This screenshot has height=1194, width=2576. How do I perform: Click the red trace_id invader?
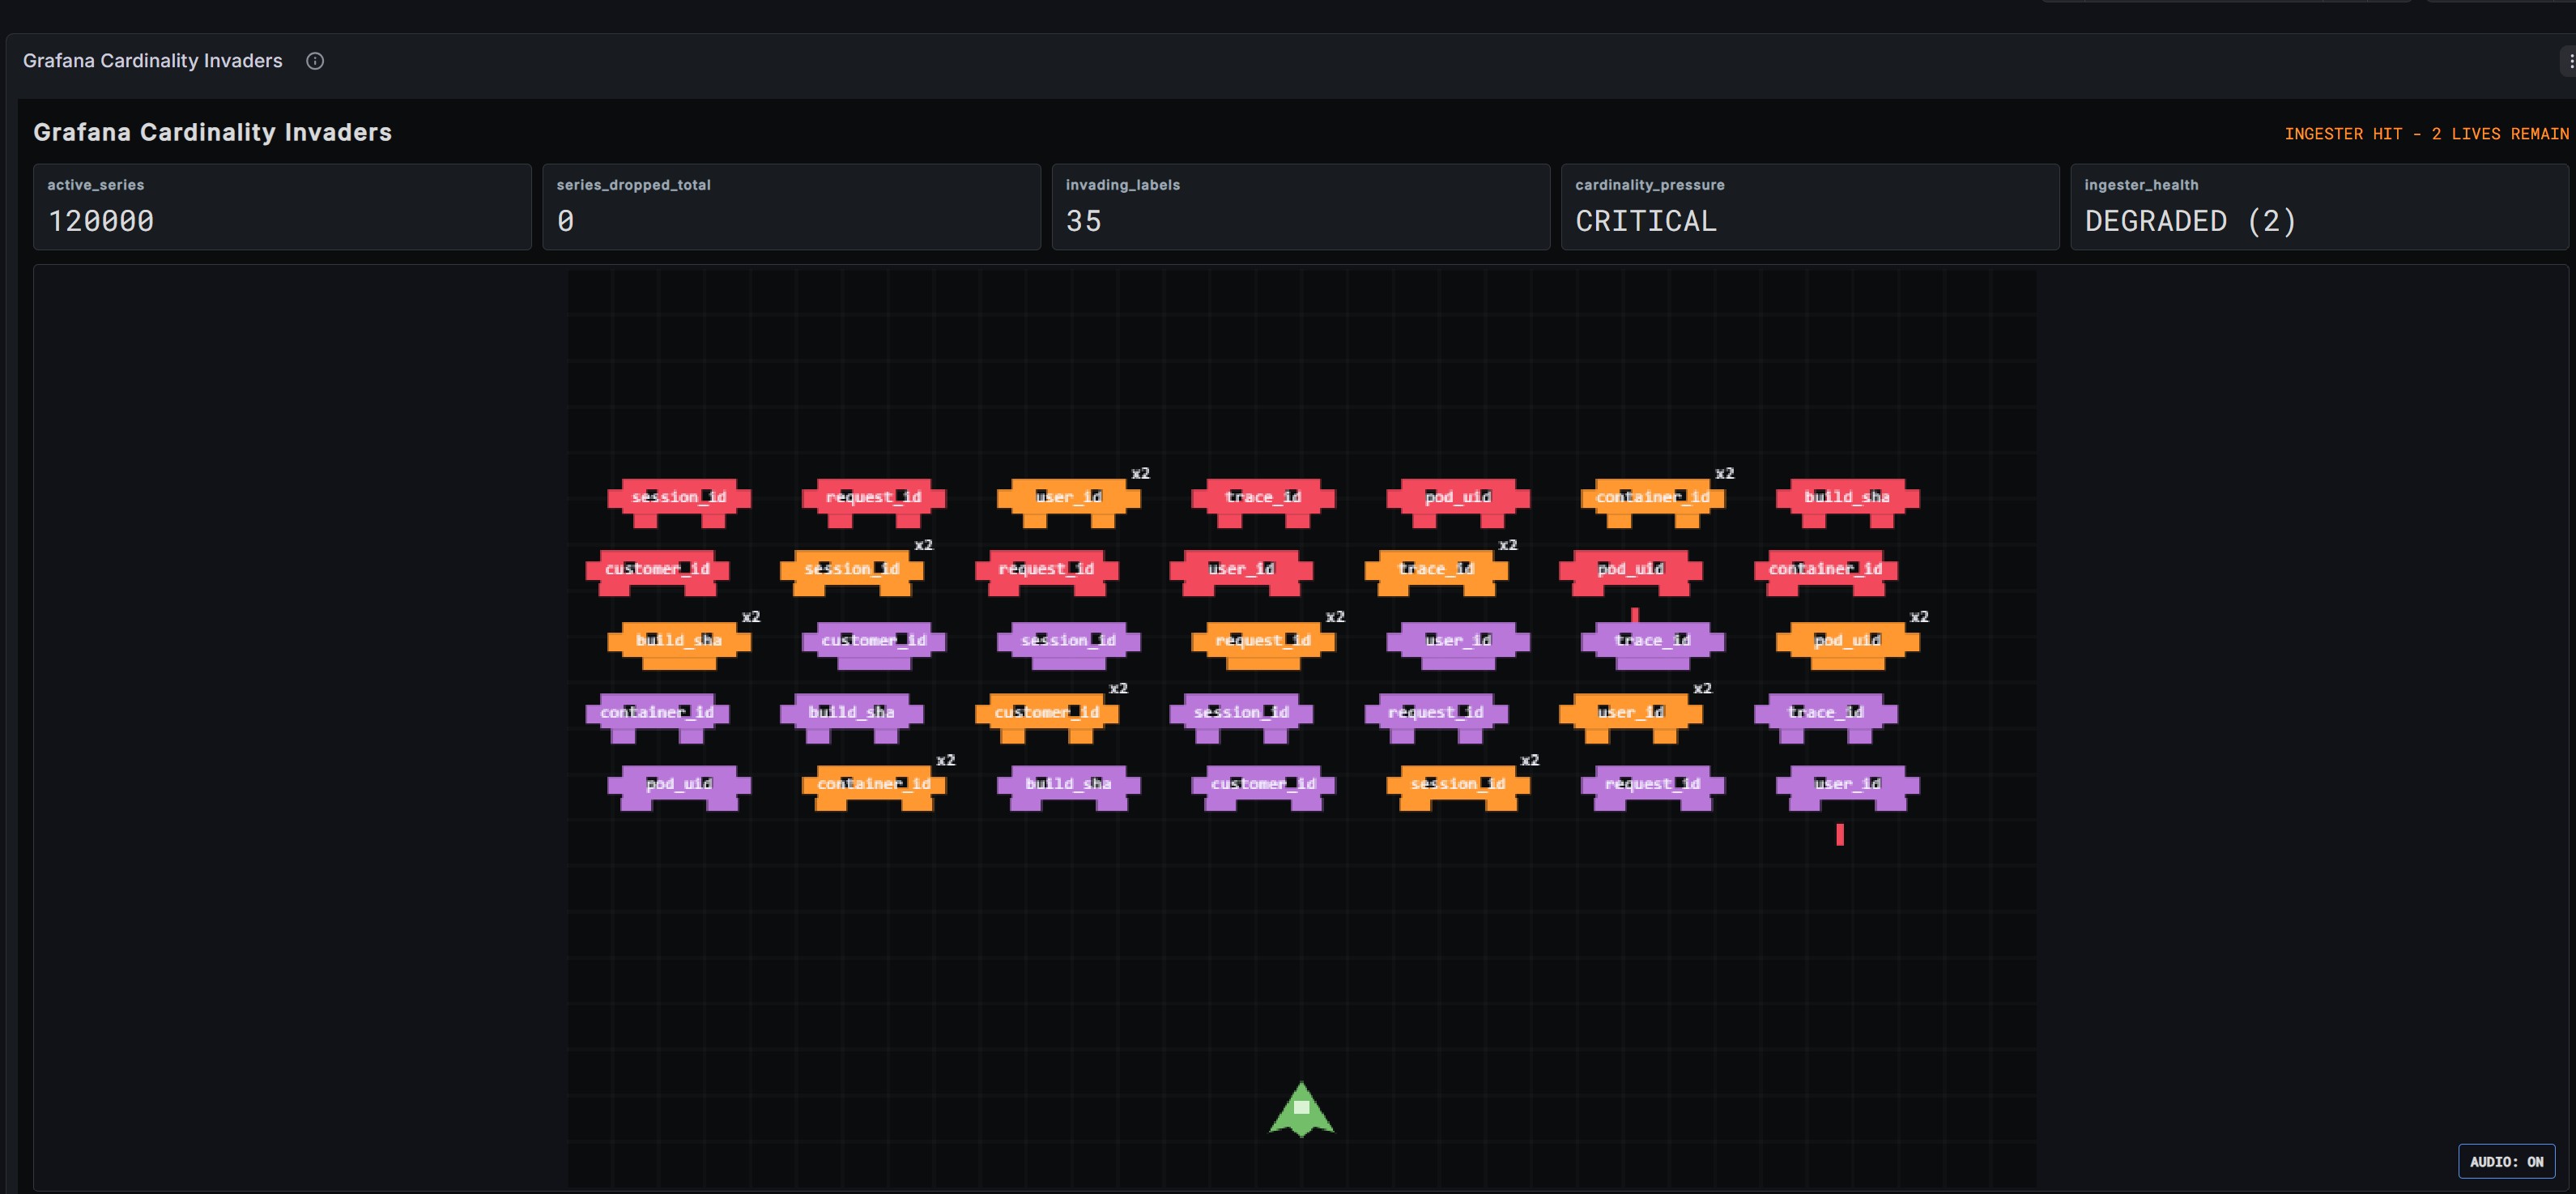pos(1263,502)
